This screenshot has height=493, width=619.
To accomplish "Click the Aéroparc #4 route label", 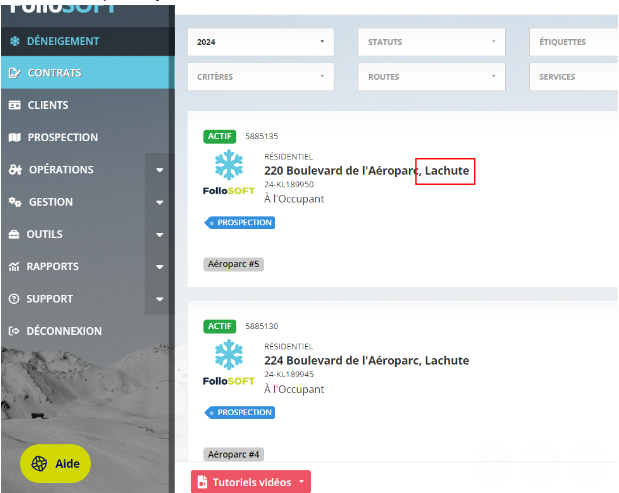I will pos(233,454).
